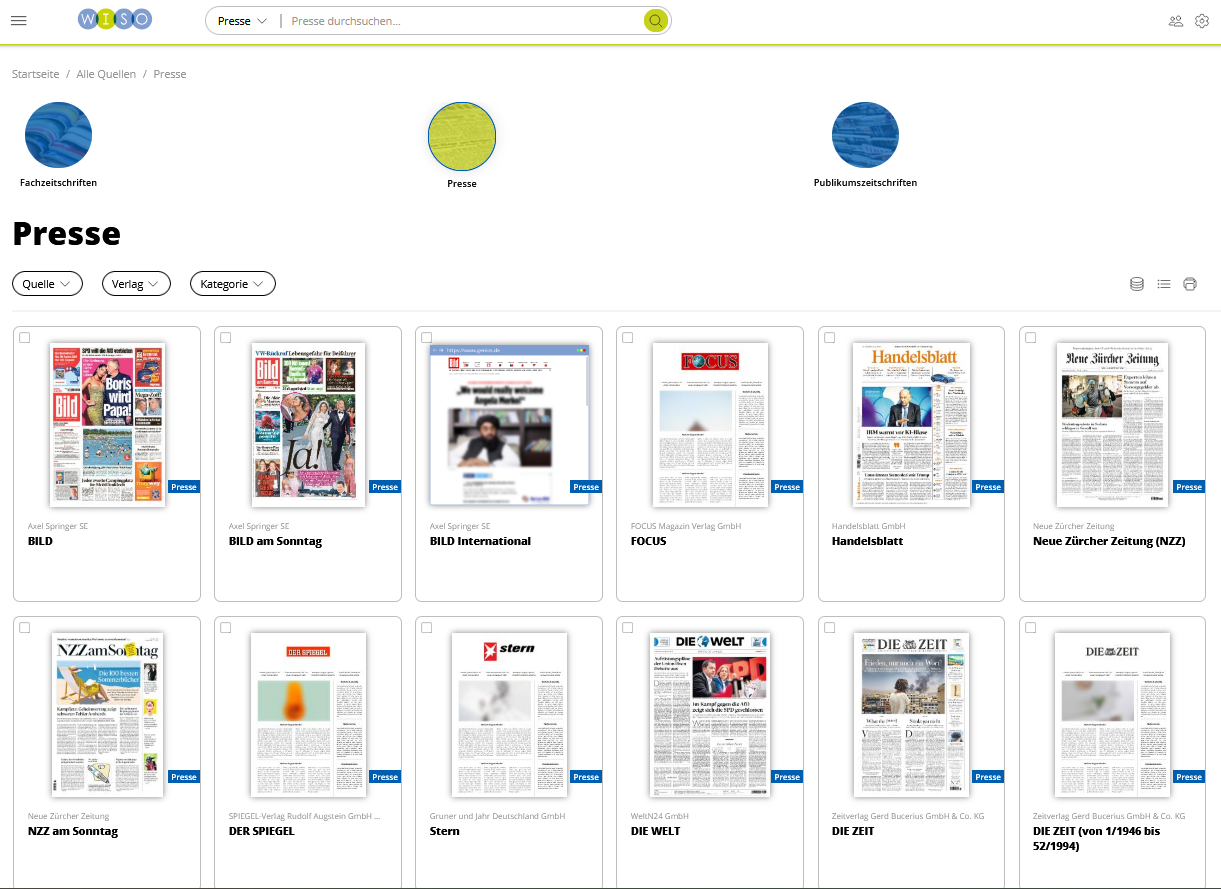Image resolution: width=1221 pixels, height=889 pixels.
Task: Click the print icon
Action: click(x=1190, y=284)
